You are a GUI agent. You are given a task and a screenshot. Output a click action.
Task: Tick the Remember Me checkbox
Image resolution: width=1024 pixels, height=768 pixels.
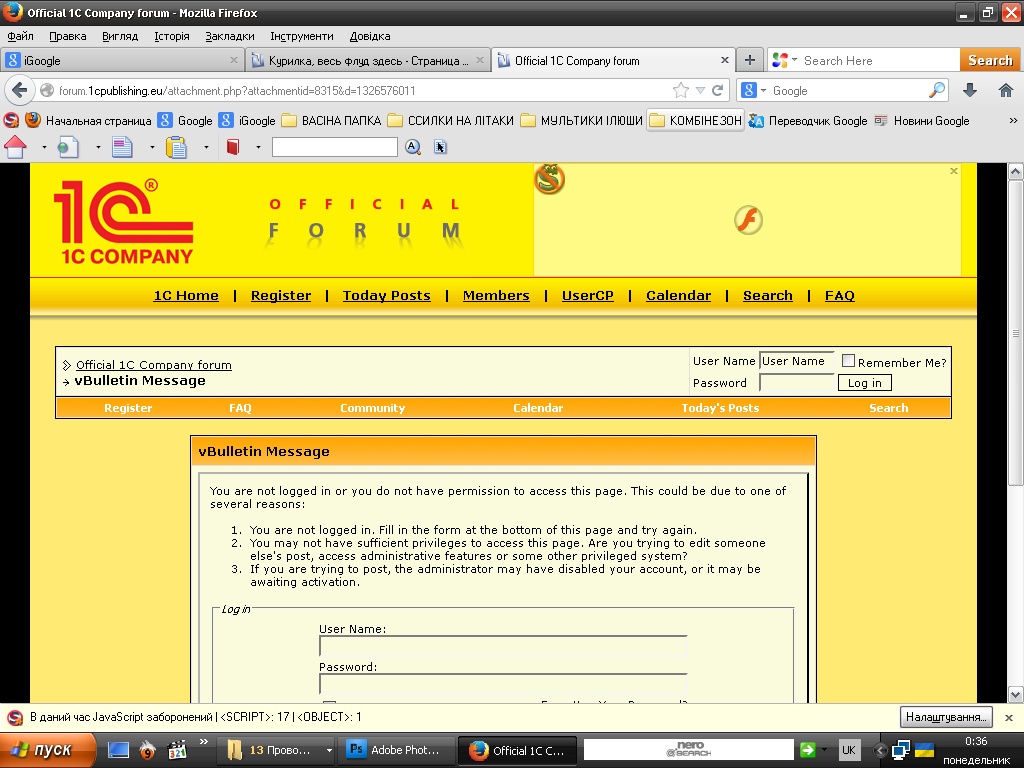pos(848,360)
